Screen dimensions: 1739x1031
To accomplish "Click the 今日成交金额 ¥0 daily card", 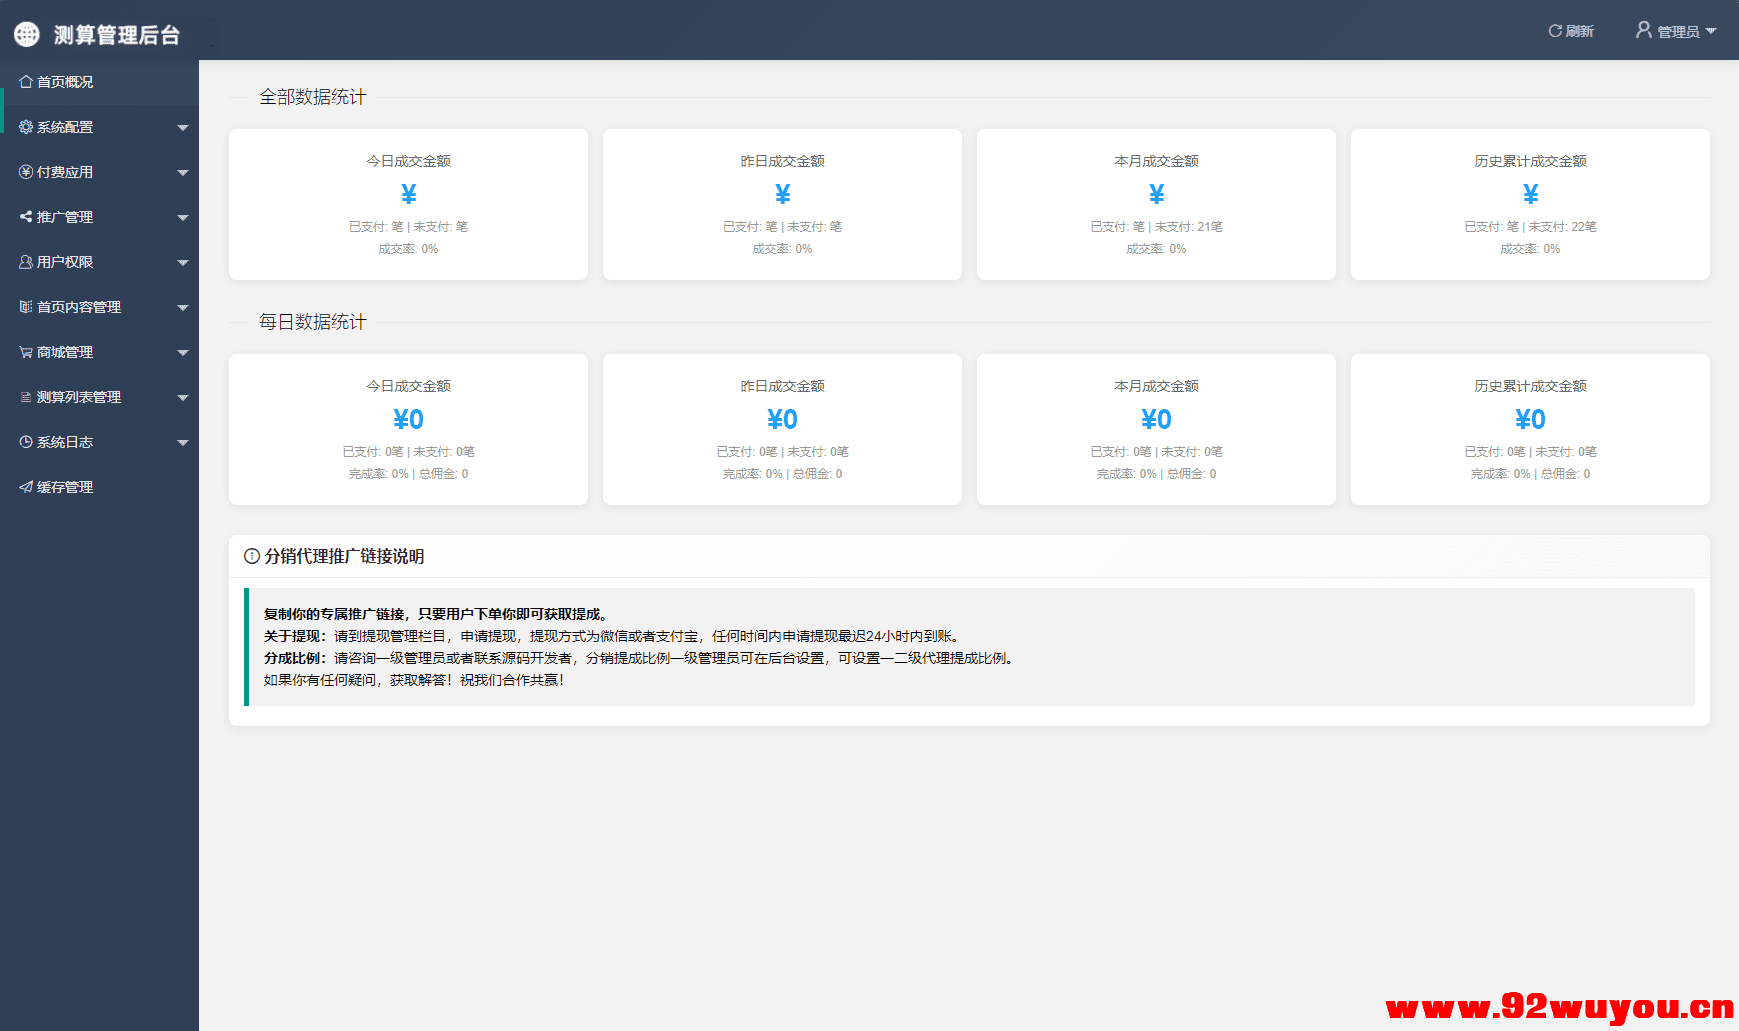I will pos(408,429).
